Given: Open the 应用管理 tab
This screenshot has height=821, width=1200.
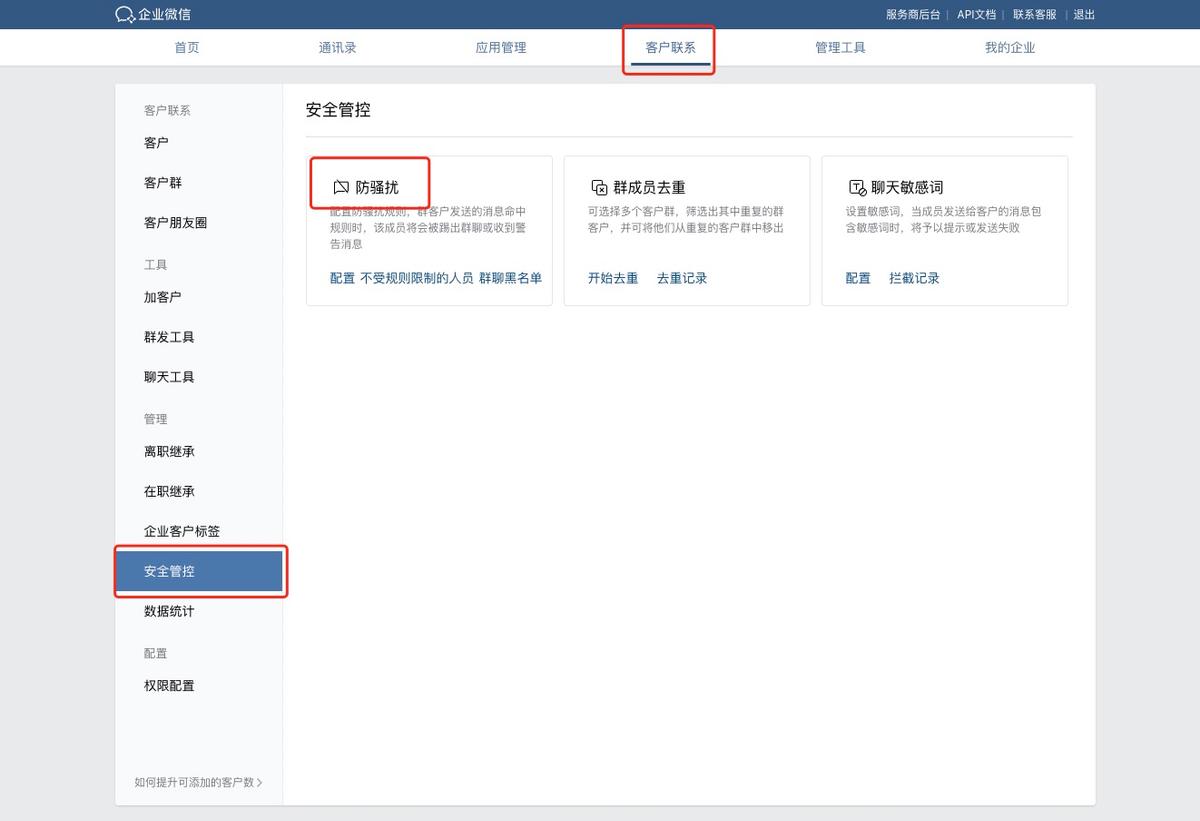Looking at the screenshot, I should (x=500, y=47).
